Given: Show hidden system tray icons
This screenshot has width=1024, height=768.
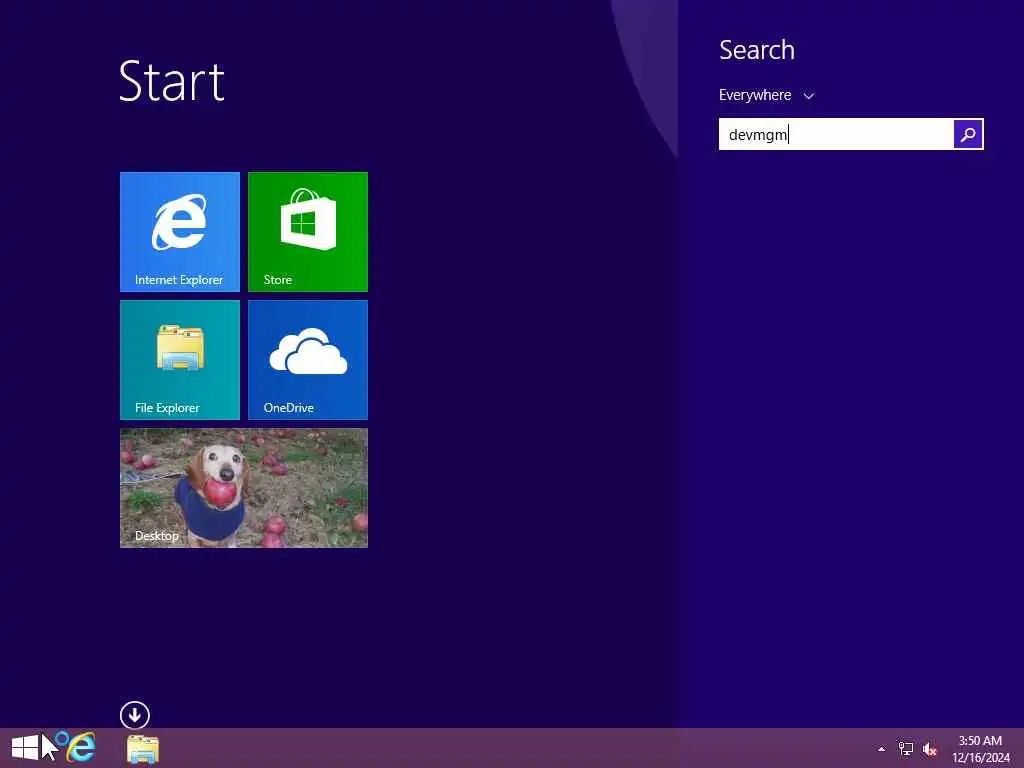Looking at the screenshot, I should pyautogui.click(x=881, y=749).
